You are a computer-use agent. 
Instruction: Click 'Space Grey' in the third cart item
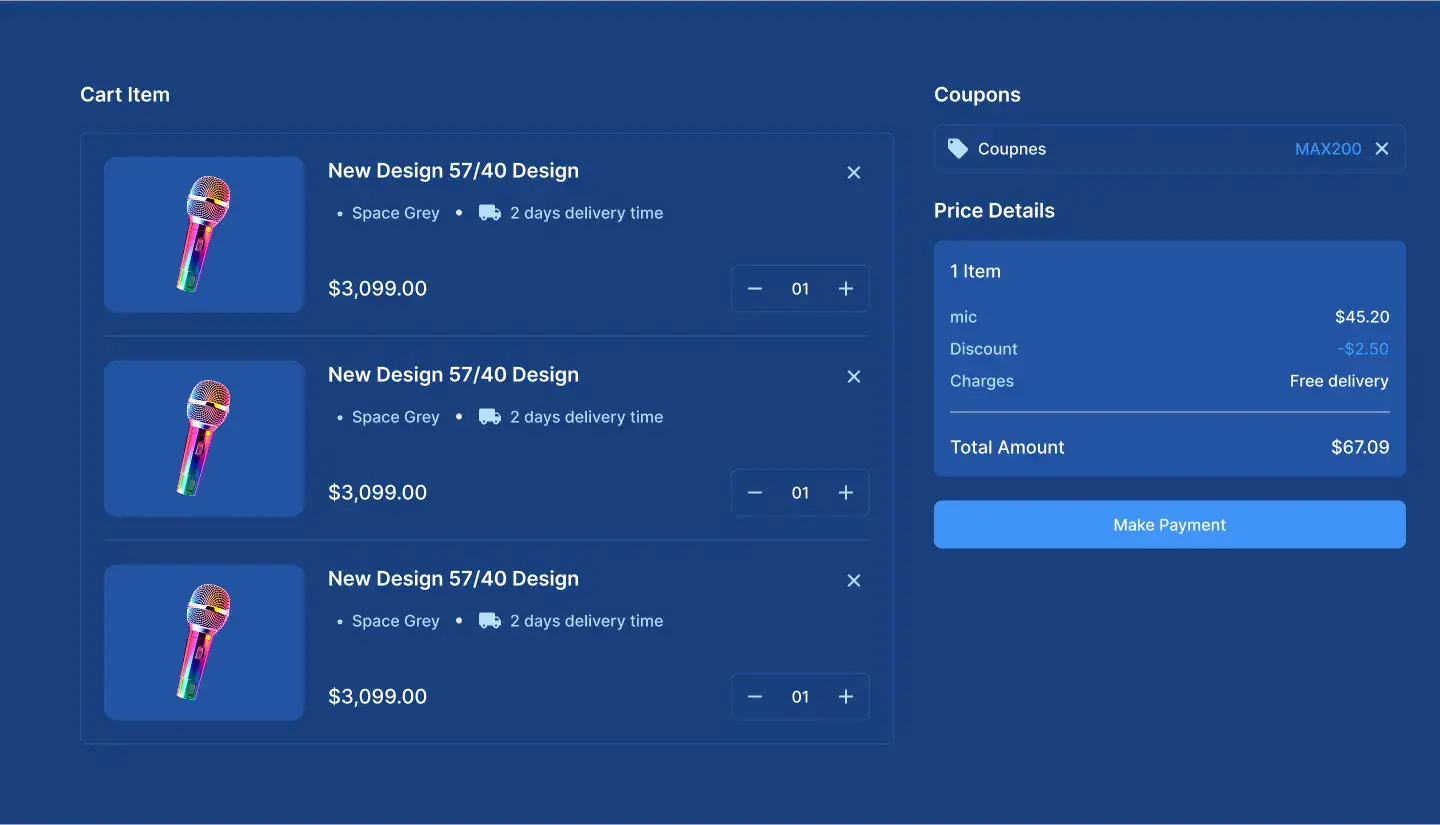[396, 621]
